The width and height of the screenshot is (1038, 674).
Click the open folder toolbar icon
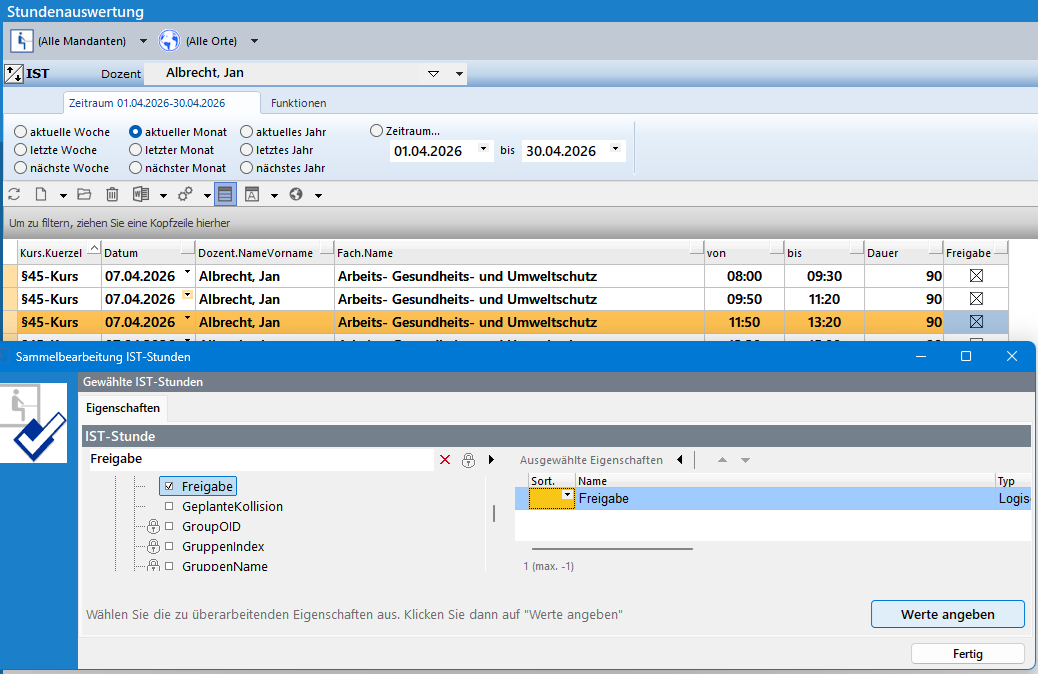coord(84,194)
